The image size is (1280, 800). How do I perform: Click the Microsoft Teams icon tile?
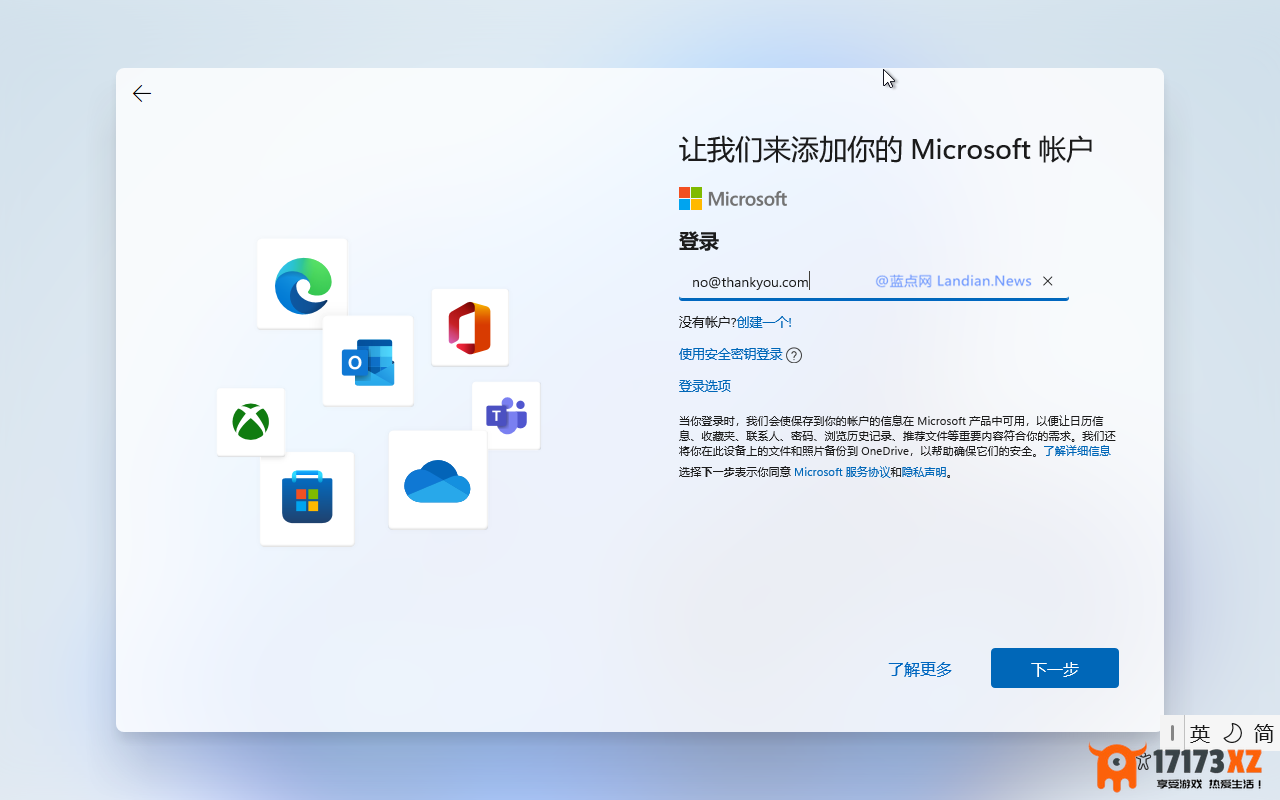(506, 415)
